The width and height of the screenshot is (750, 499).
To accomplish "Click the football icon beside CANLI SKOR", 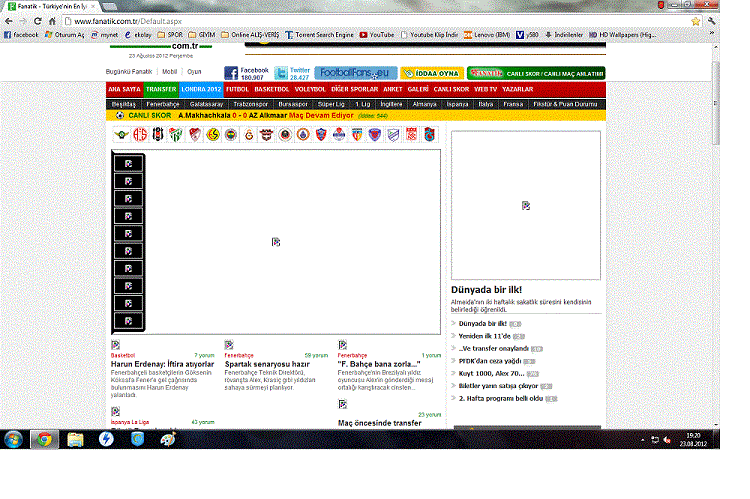I will (120, 115).
